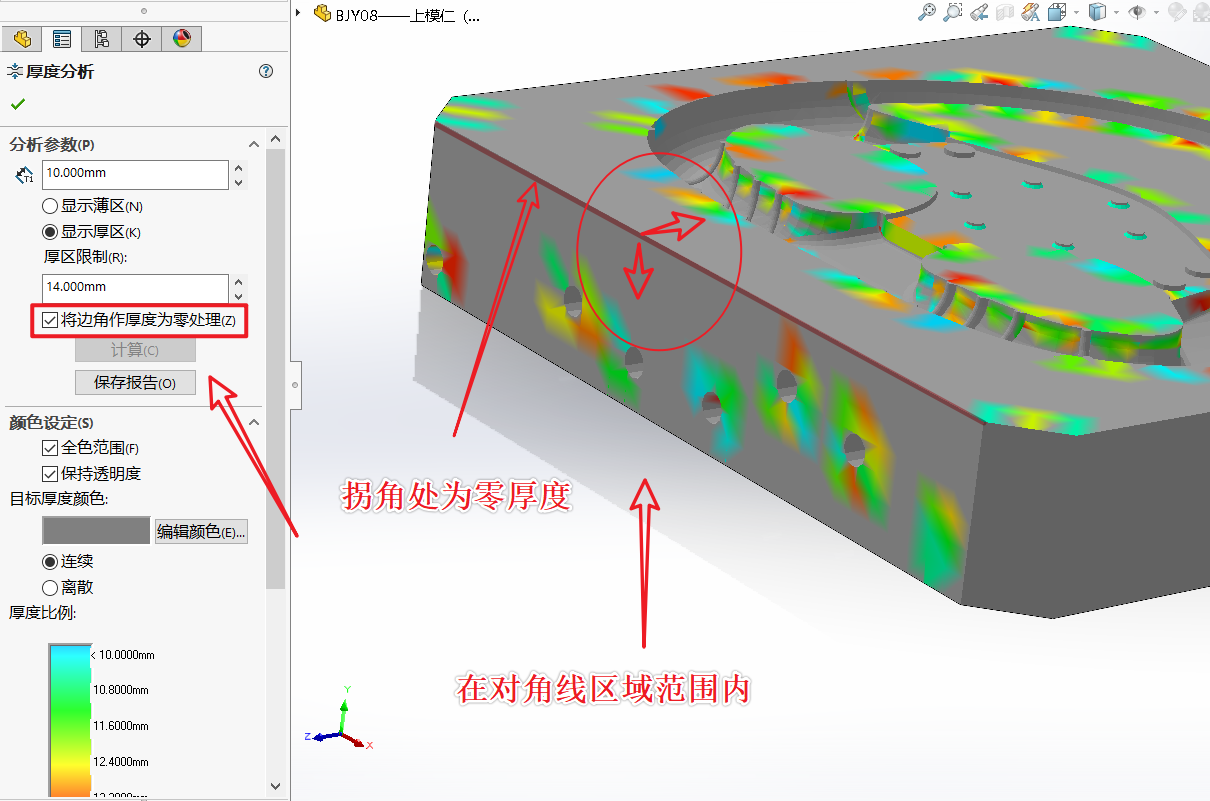Open the Dynamic Annotation Views icon
The image size is (1210, 801).
pyautogui.click(x=1031, y=12)
